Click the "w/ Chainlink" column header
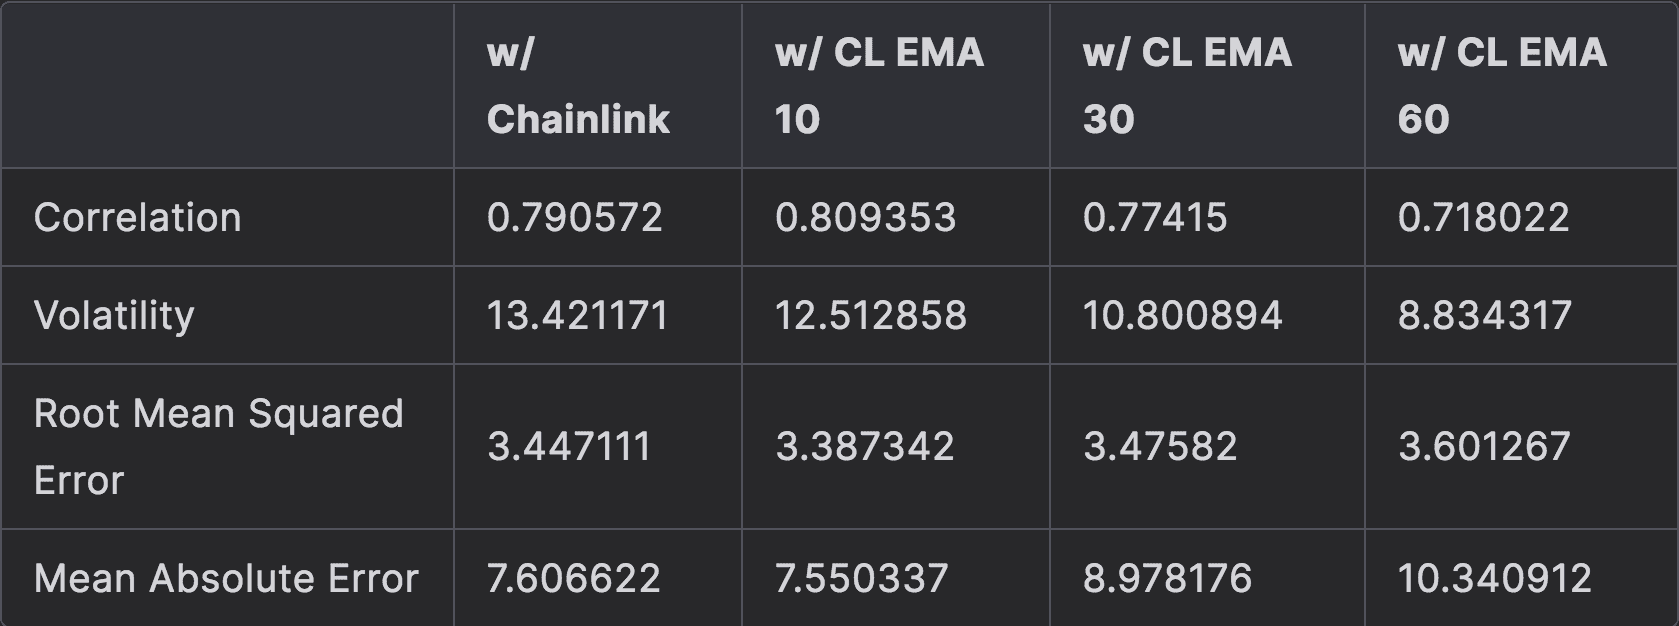This screenshot has height=626, width=1679. pyautogui.click(x=578, y=86)
